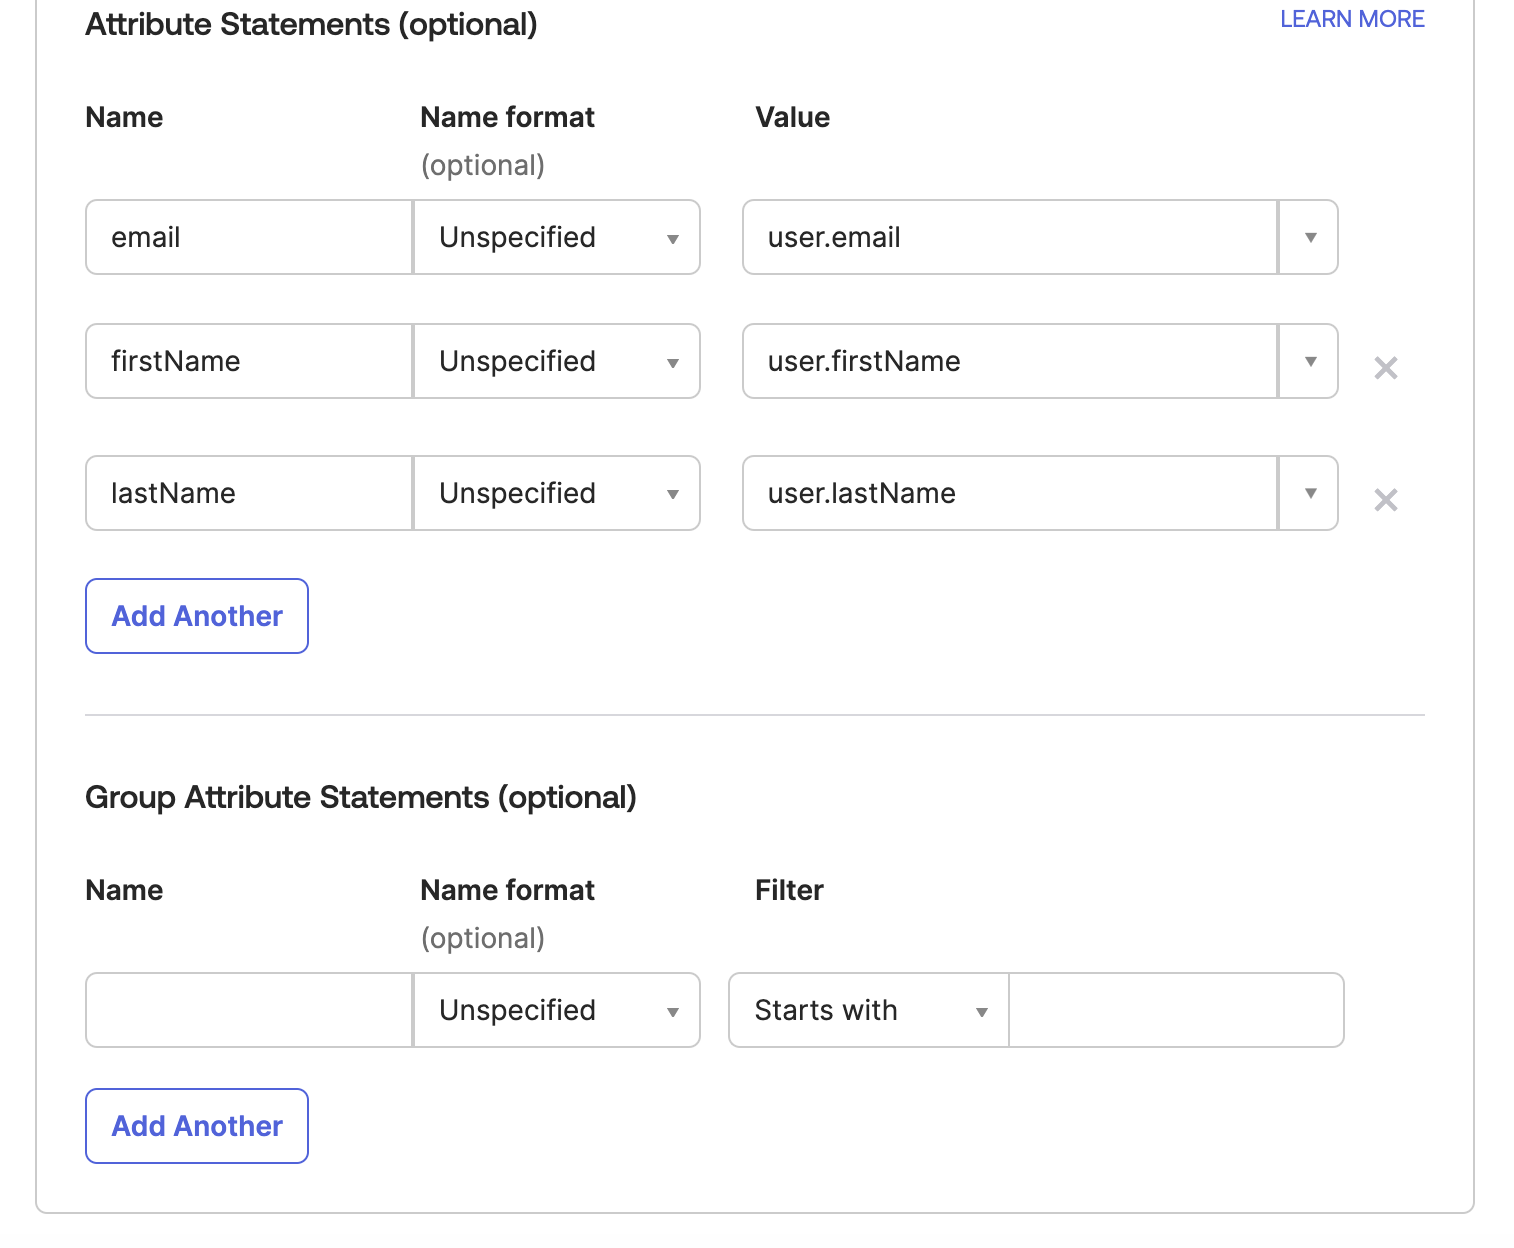Remove the firstName attribute statement row
1514x1248 pixels.
pos(1386,368)
